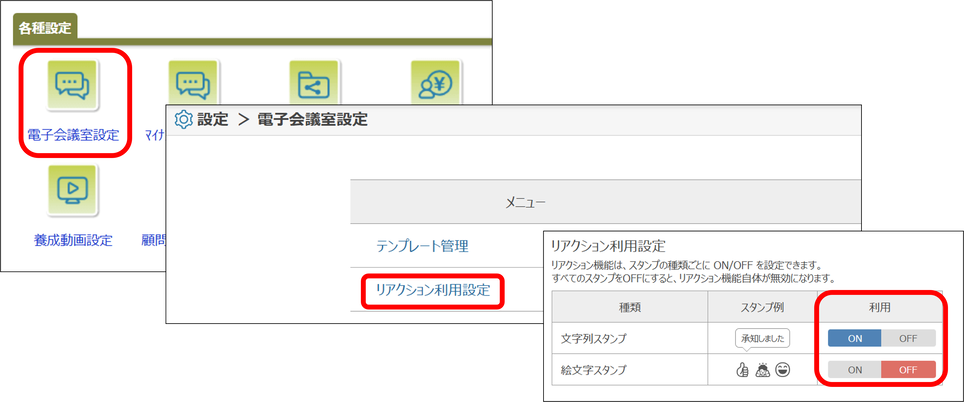This screenshot has height=402, width=964.
Task: Click the smiley face emoji stamp
Action: click(783, 370)
